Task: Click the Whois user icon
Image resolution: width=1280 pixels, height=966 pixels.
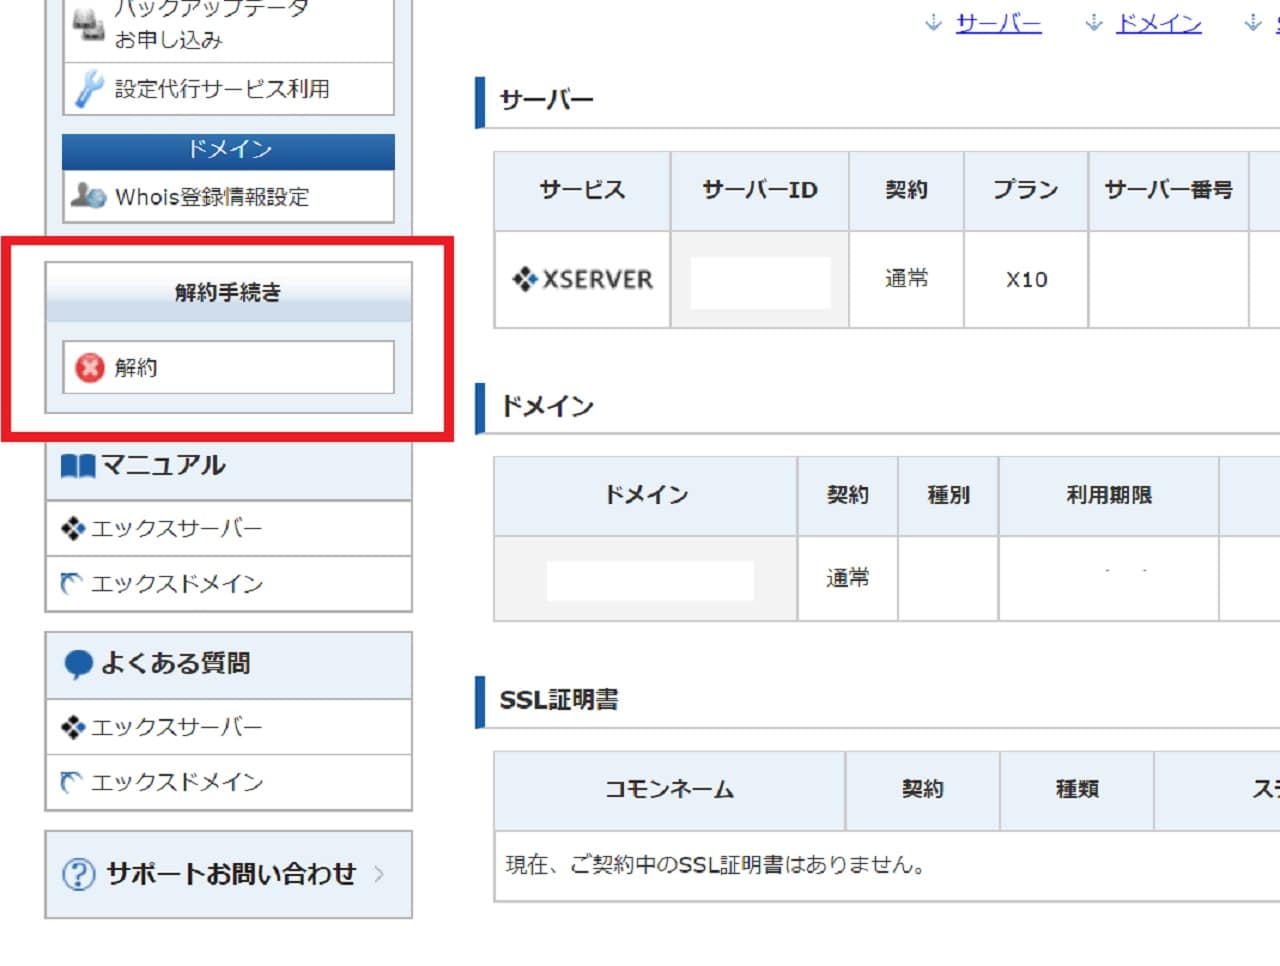Action: tap(88, 196)
